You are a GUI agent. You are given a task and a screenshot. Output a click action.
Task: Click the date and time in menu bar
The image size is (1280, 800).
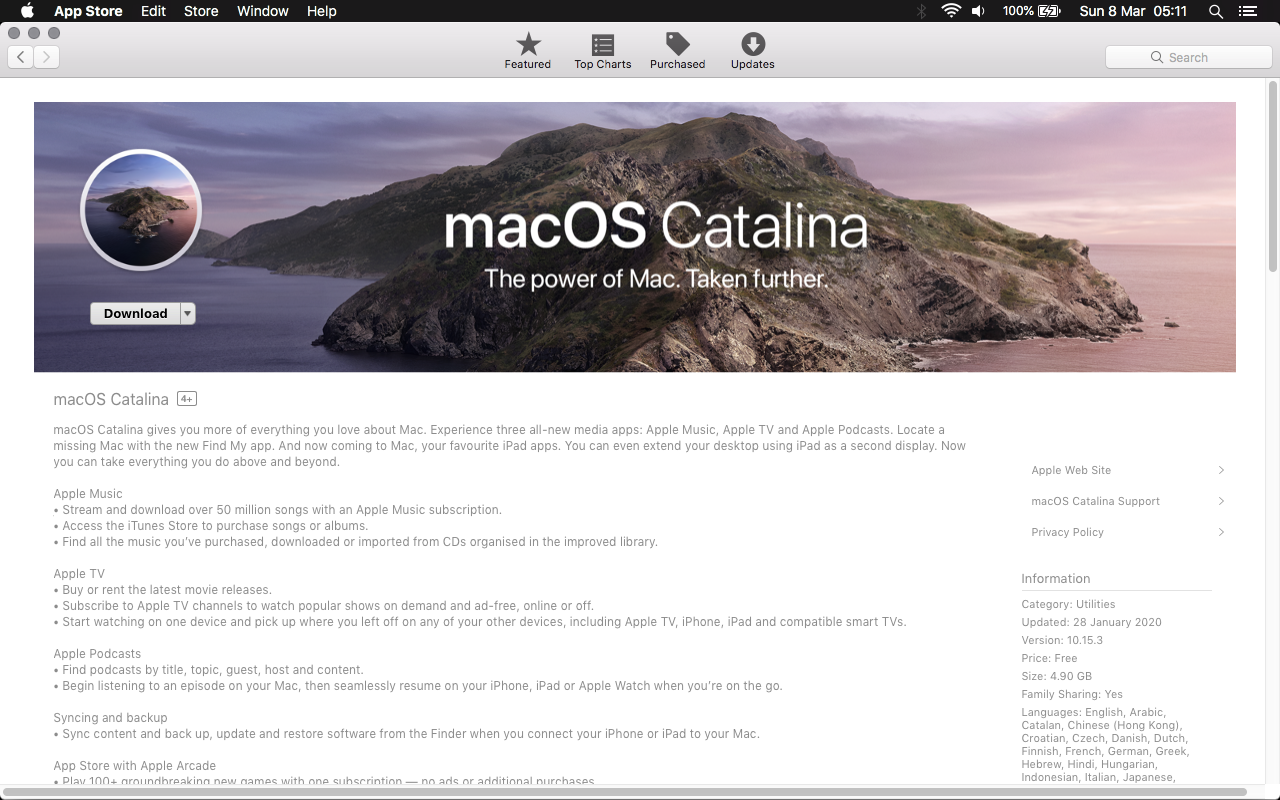1133,11
